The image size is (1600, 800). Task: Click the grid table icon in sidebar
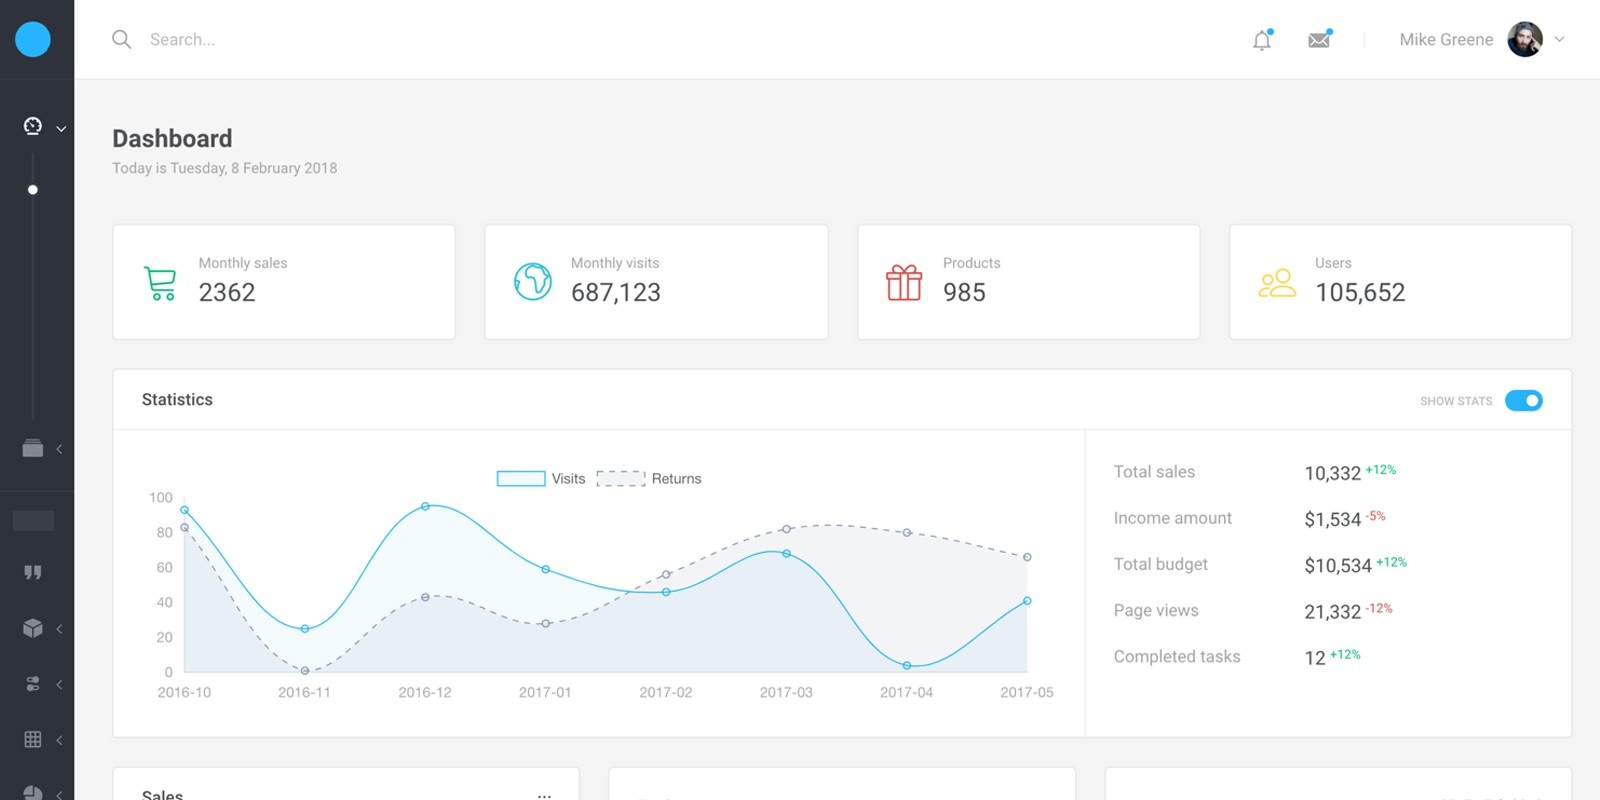click(33, 739)
